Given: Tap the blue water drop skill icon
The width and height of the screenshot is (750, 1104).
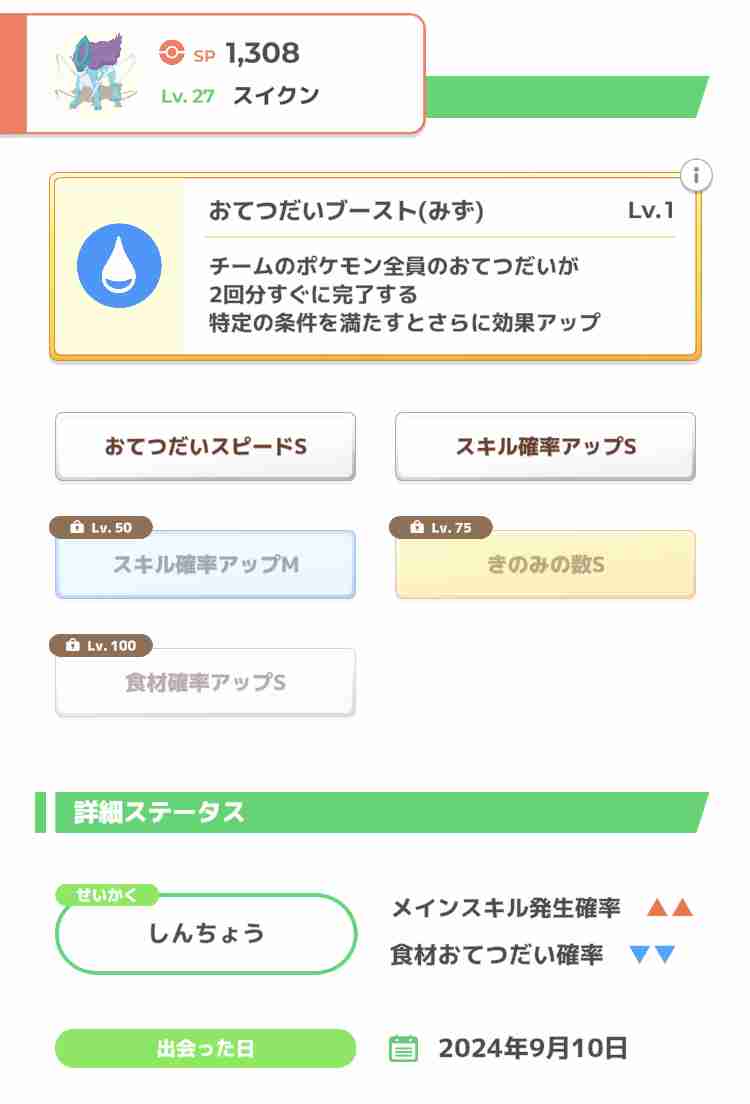Looking at the screenshot, I should (x=119, y=265).
